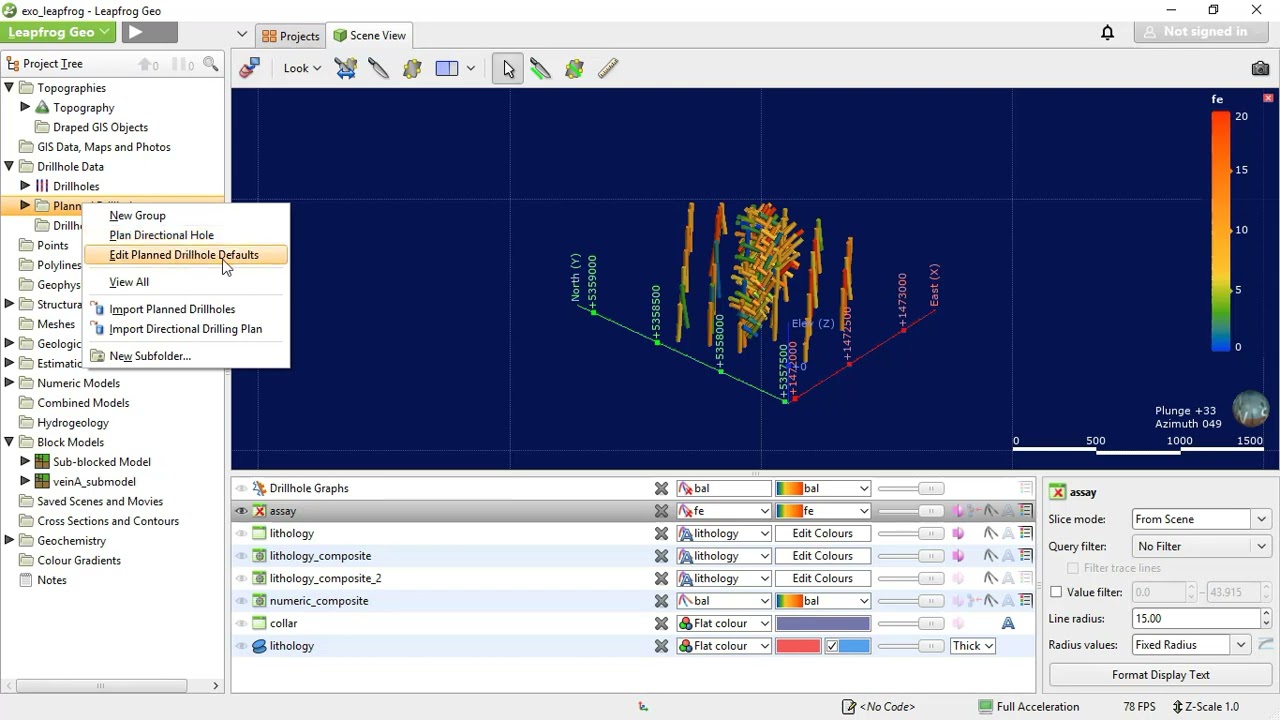
Task: Expand the Sub-blocked Model tree item
Action: [x=25, y=462]
